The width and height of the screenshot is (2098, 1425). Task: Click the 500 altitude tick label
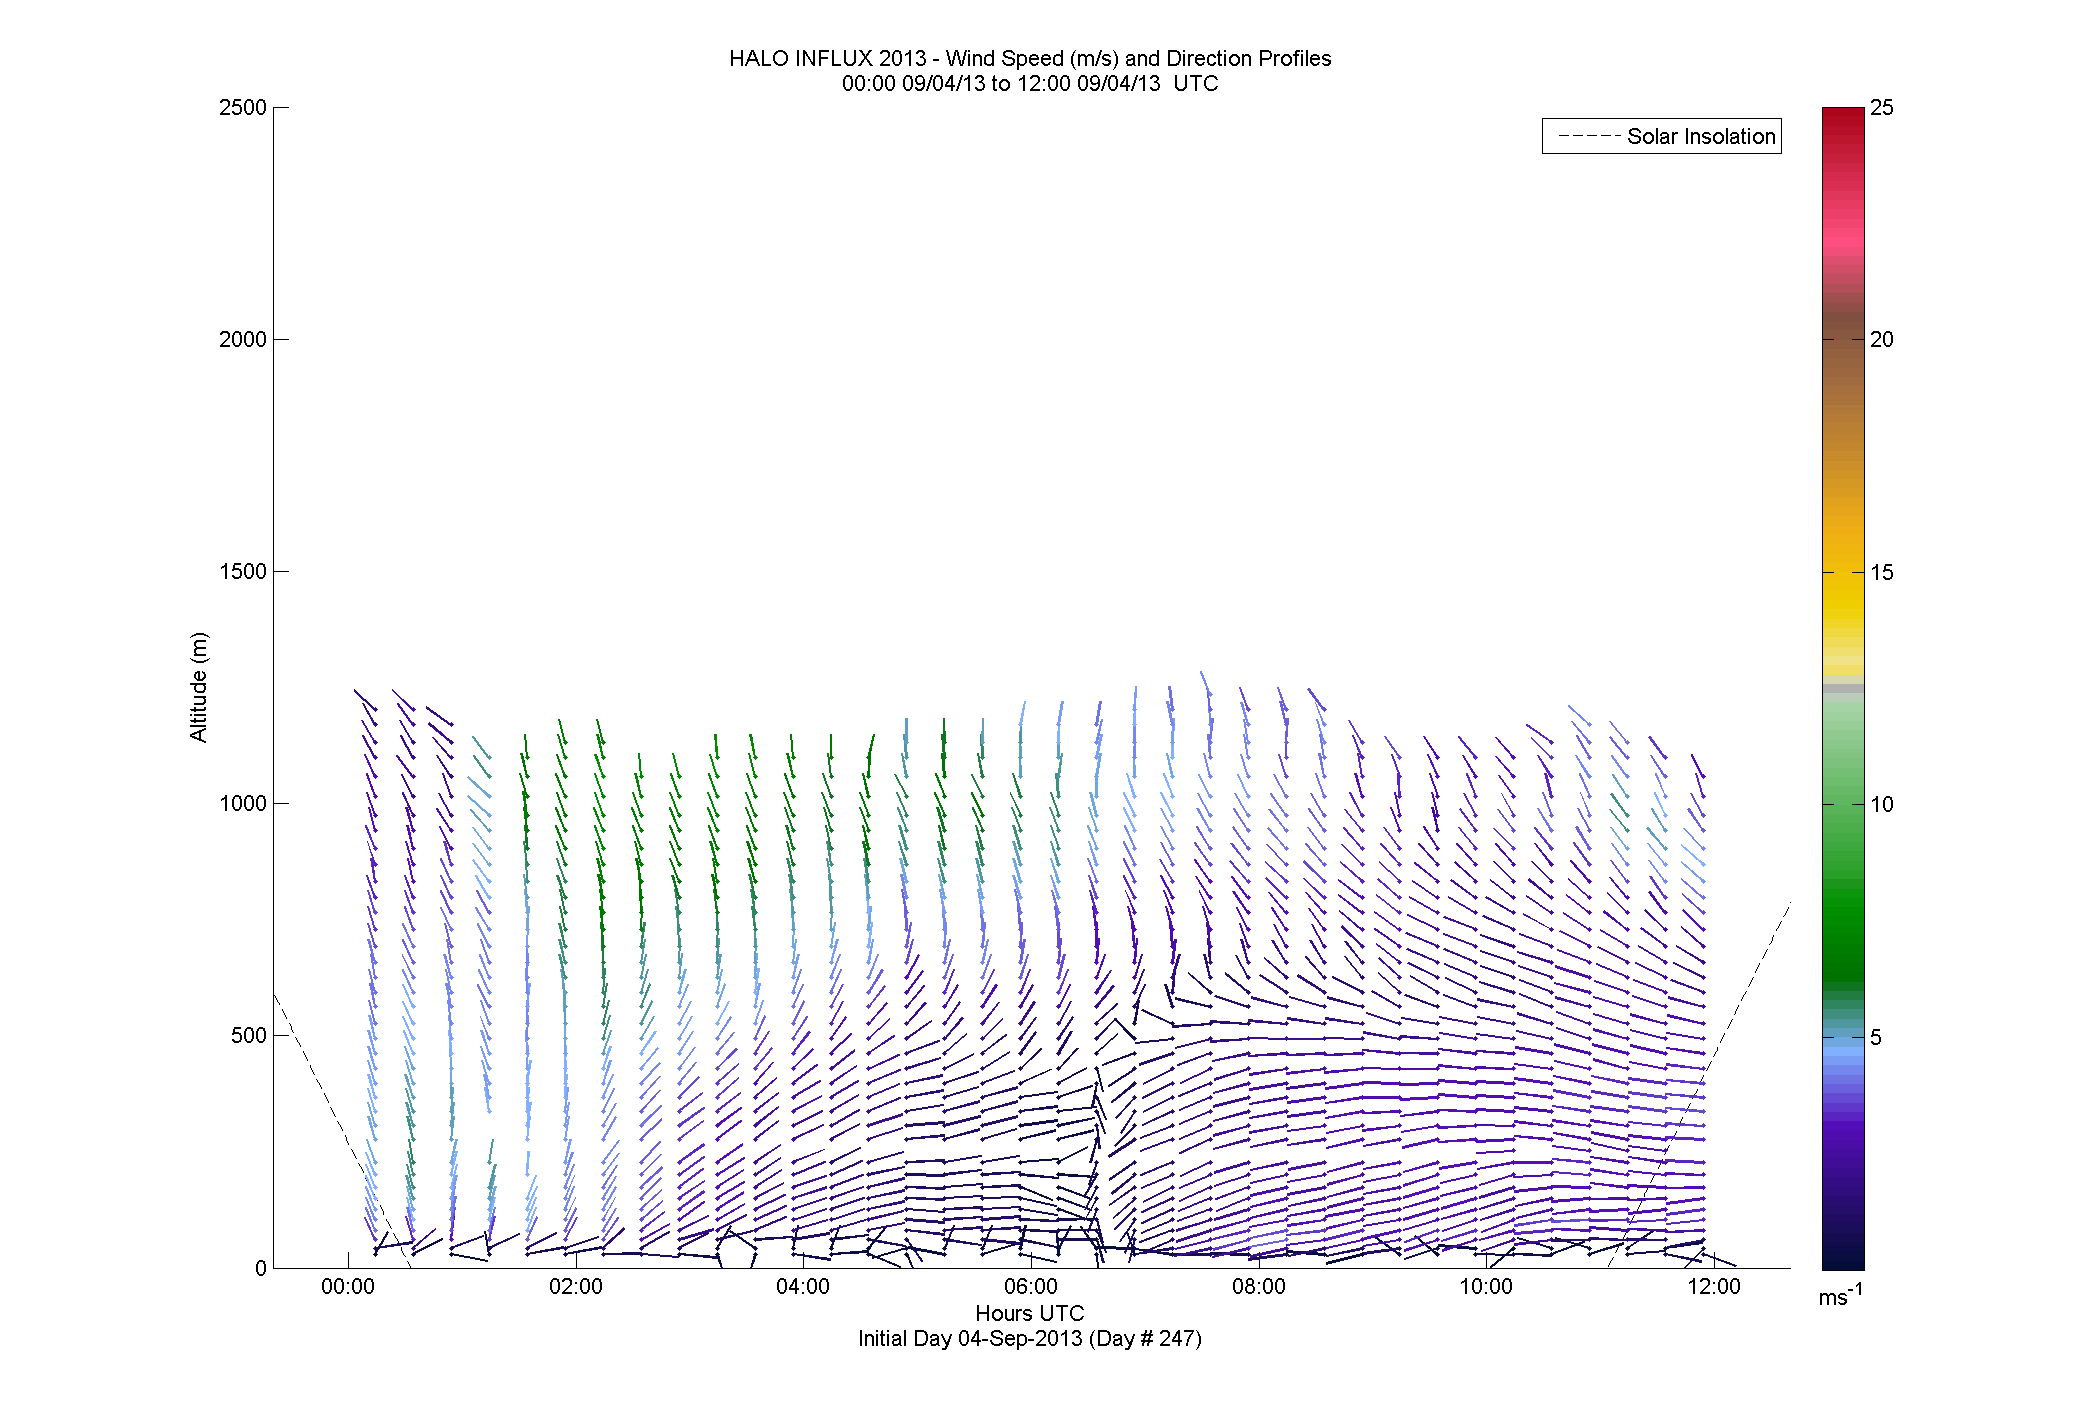click(249, 1035)
